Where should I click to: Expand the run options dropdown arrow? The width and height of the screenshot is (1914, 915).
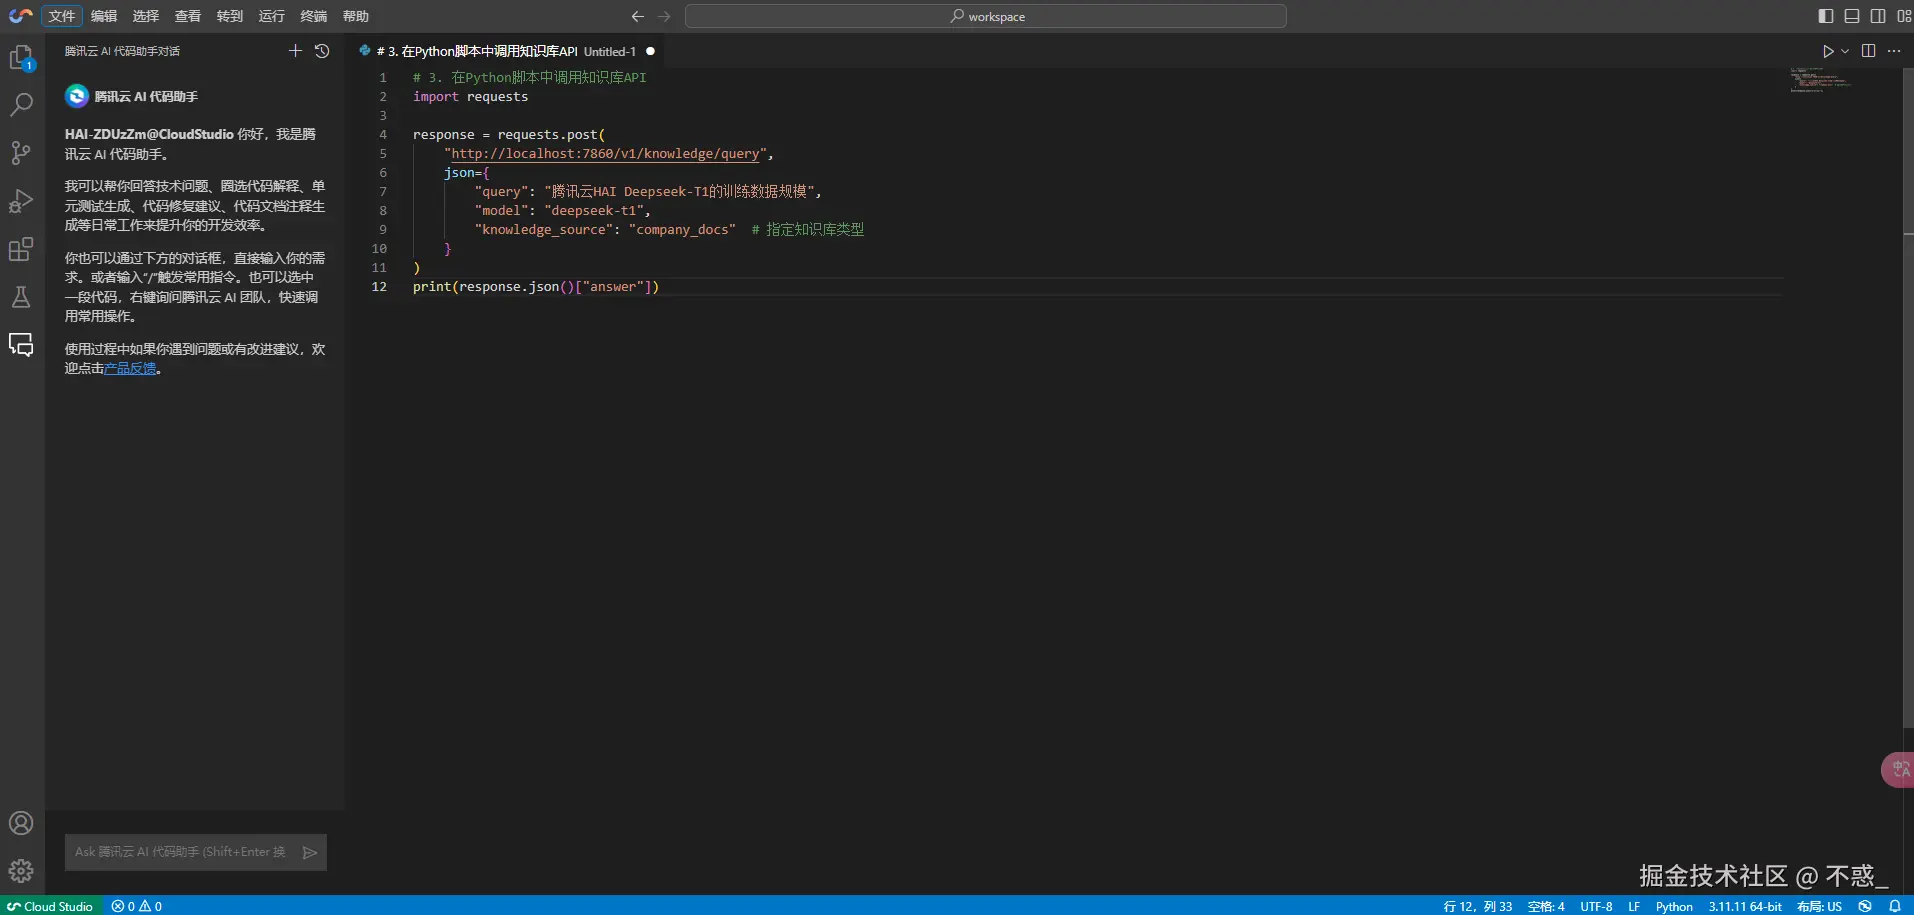pyautogui.click(x=1845, y=51)
